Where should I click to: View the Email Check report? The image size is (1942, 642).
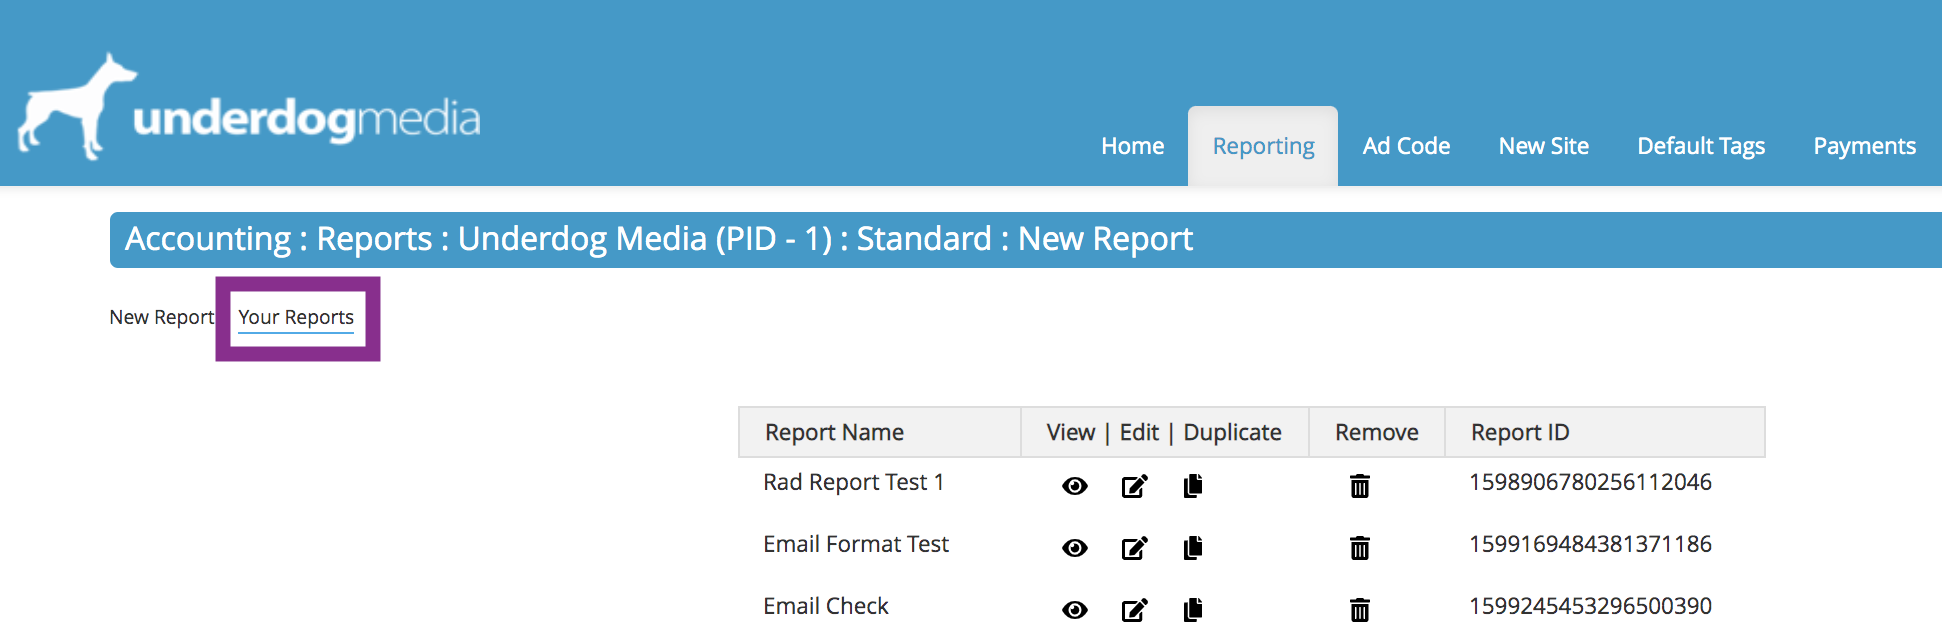point(1075,610)
